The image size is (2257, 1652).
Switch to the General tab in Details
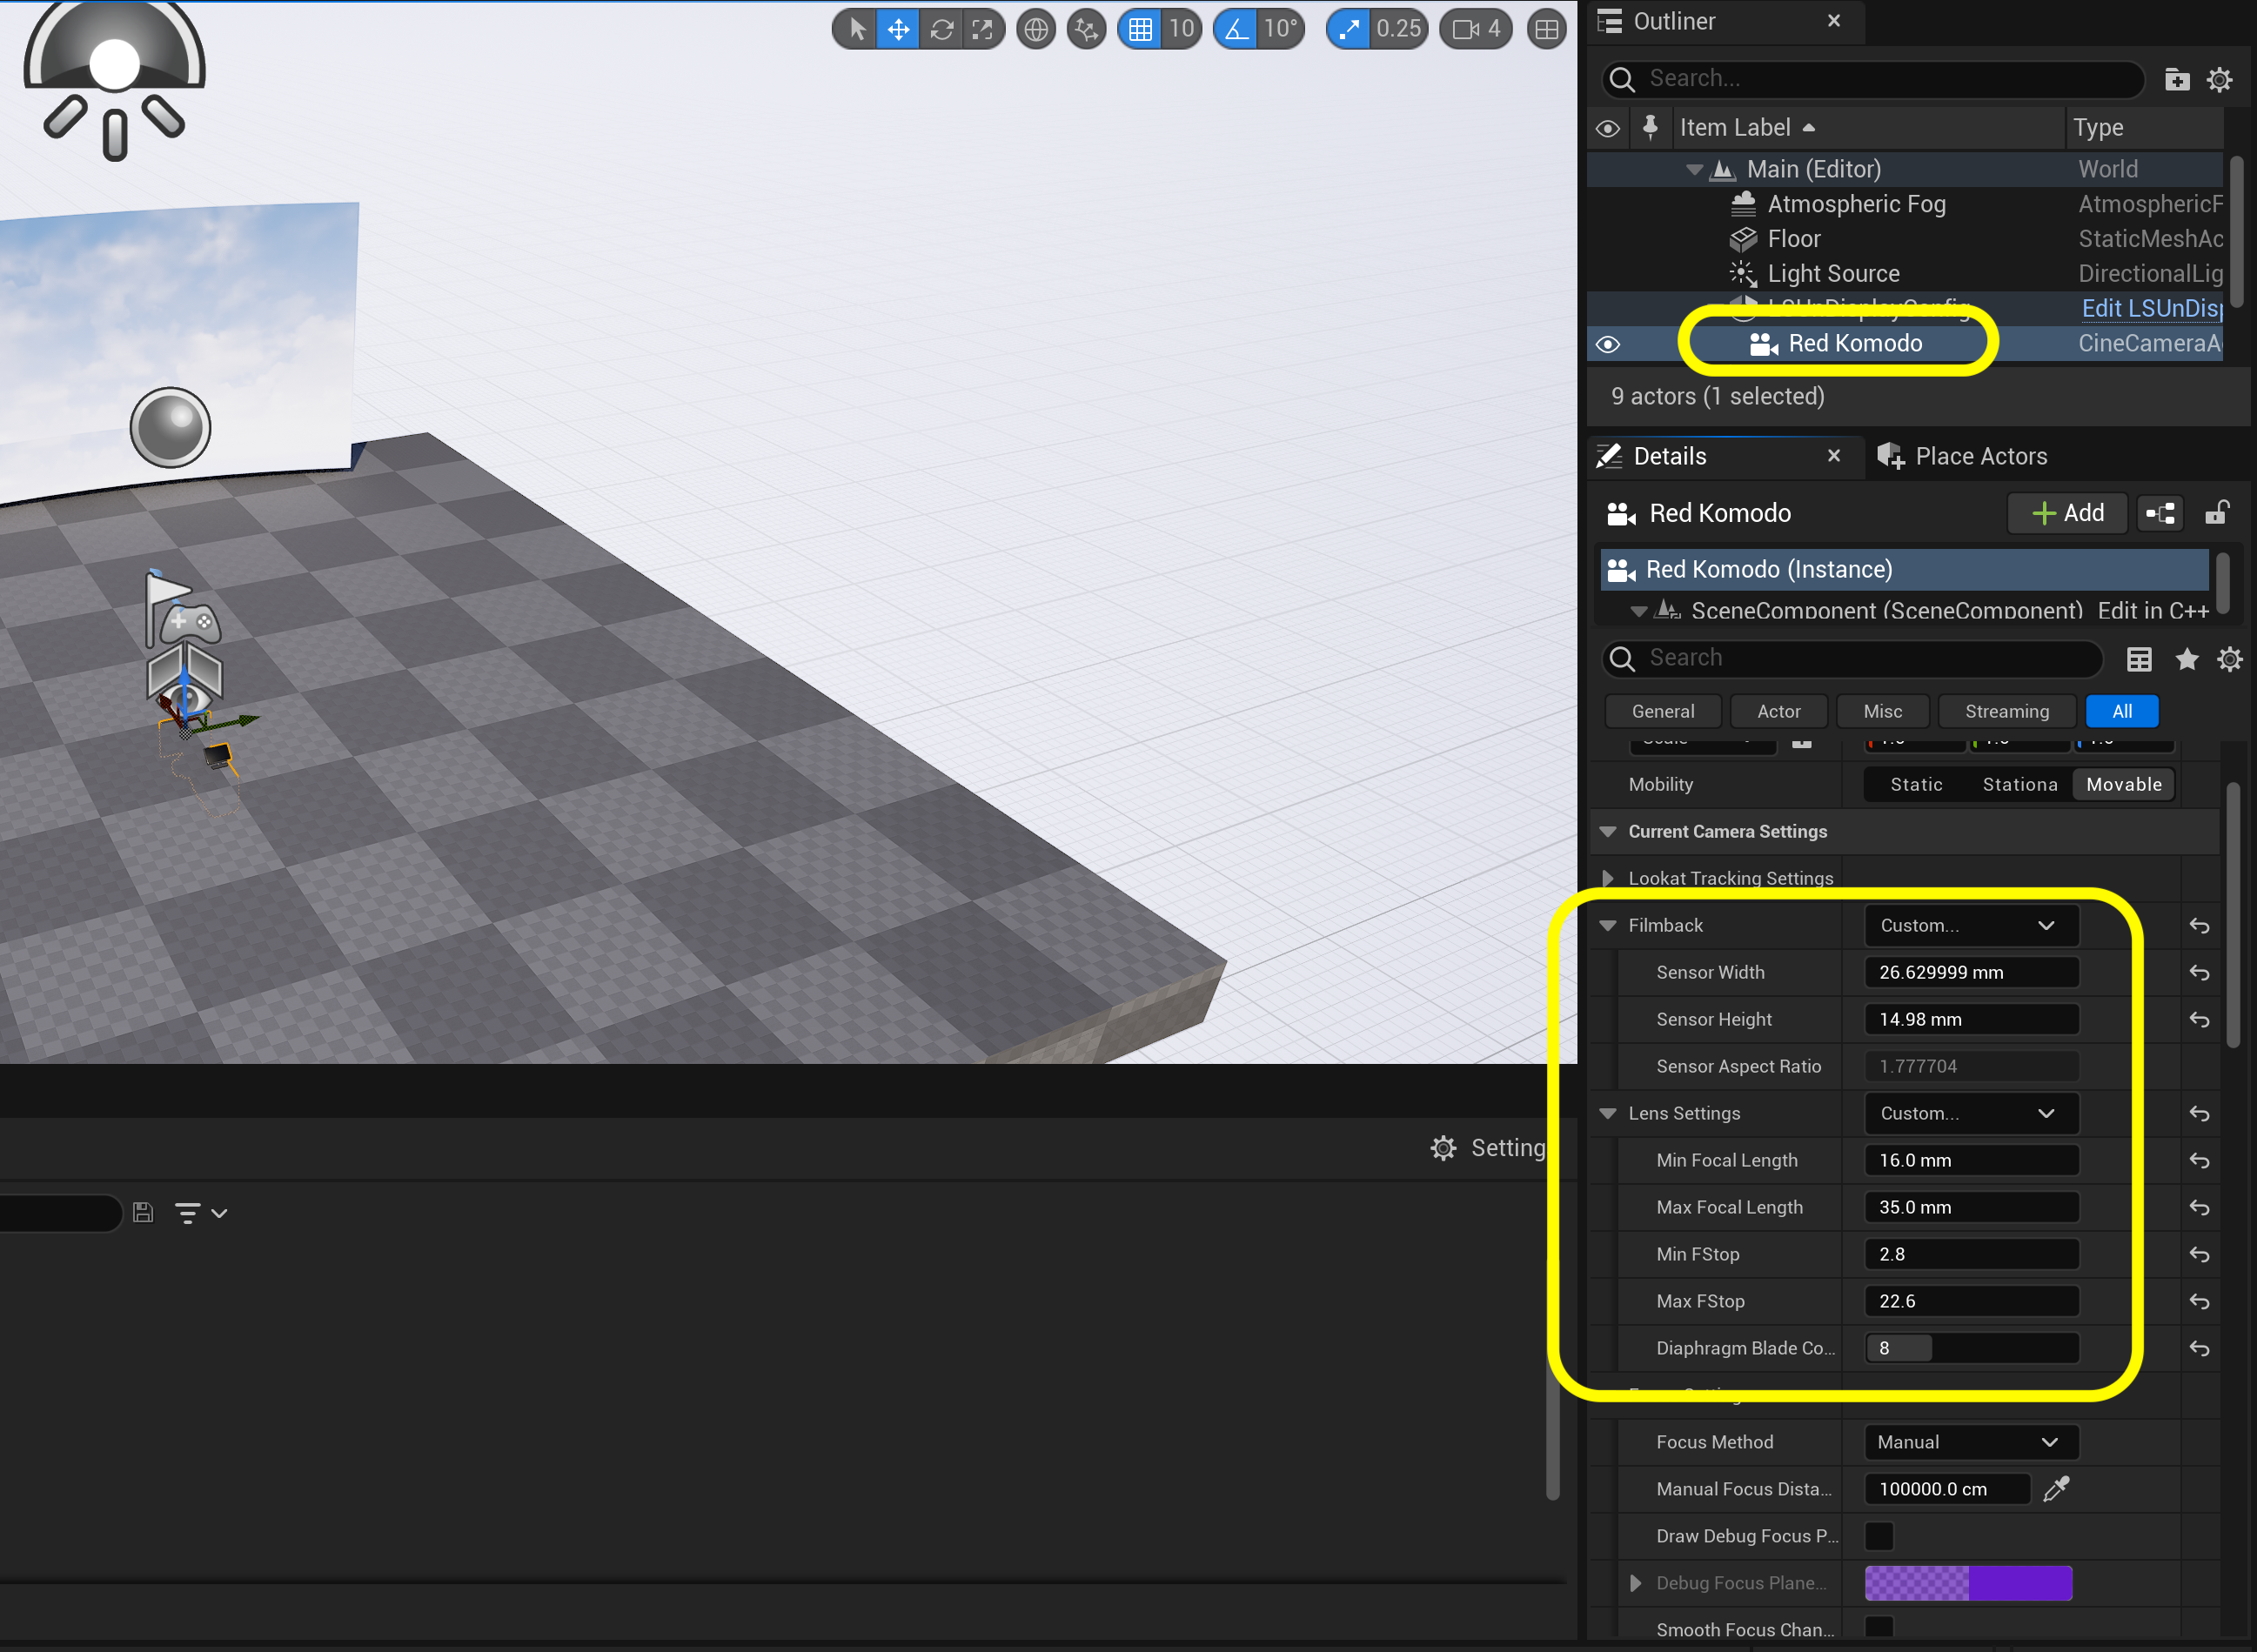1663,710
